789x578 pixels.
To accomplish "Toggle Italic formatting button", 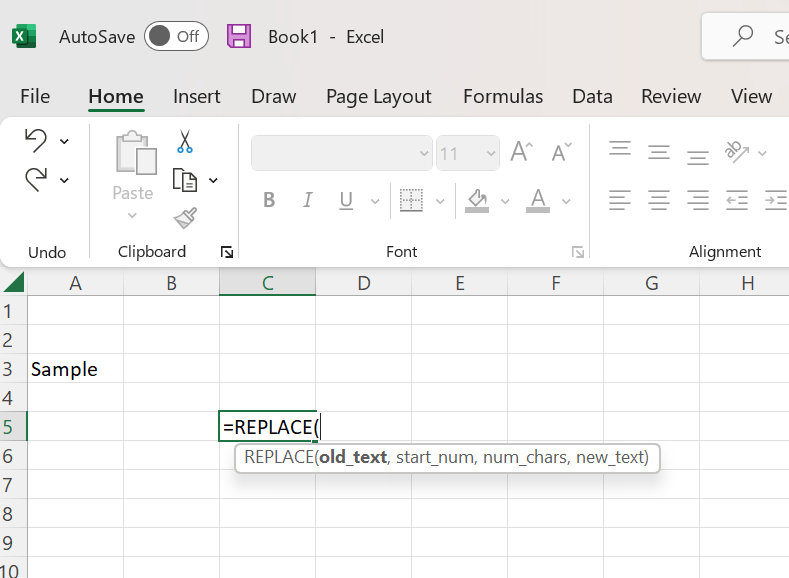I will tap(308, 201).
